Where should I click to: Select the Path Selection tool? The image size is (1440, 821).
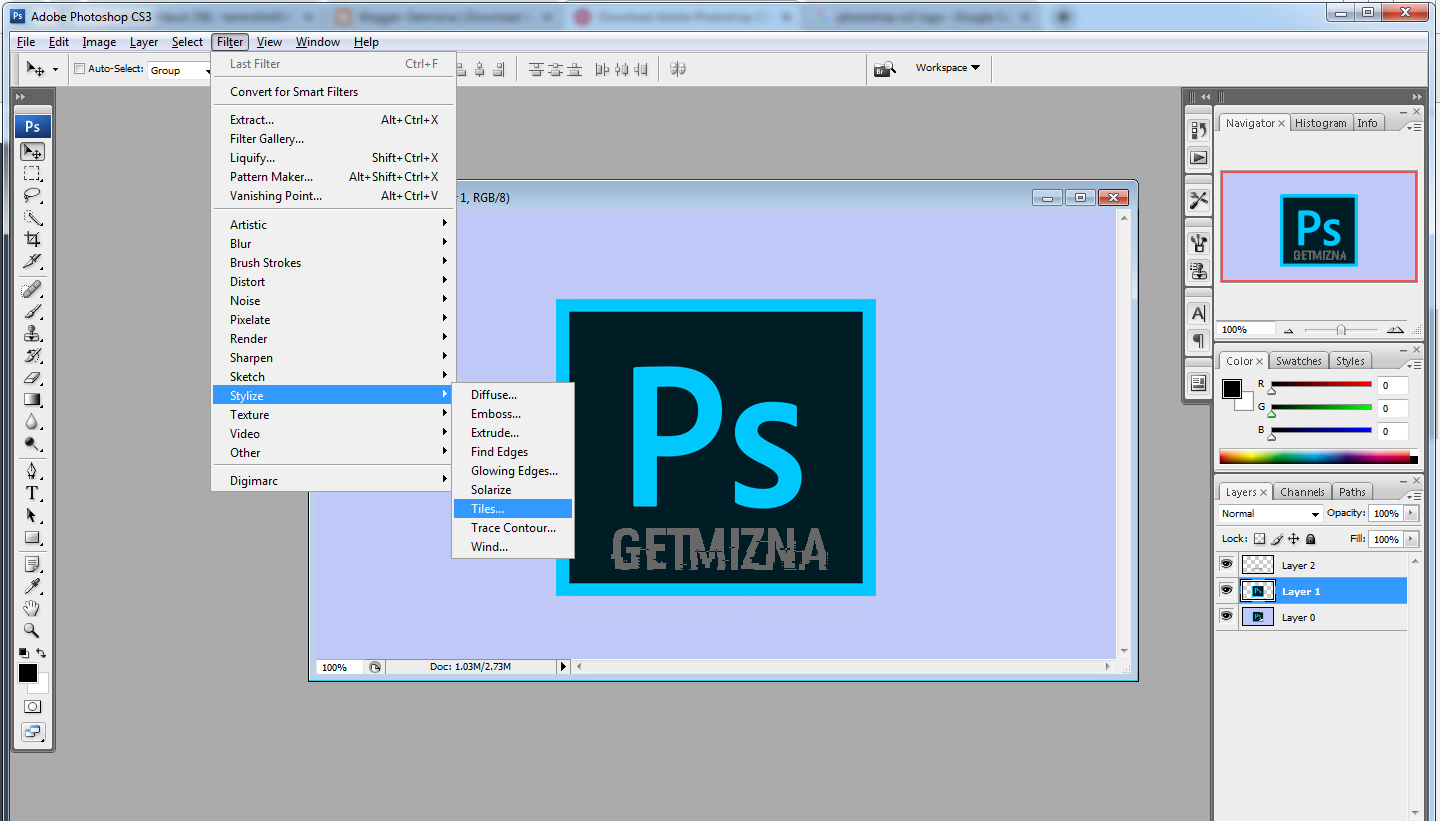pos(33,515)
